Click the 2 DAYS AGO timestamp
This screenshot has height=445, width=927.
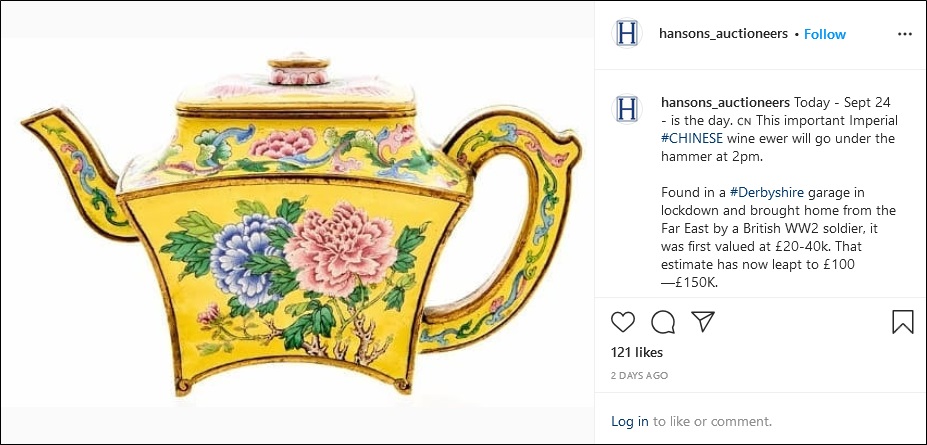[x=640, y=375]
